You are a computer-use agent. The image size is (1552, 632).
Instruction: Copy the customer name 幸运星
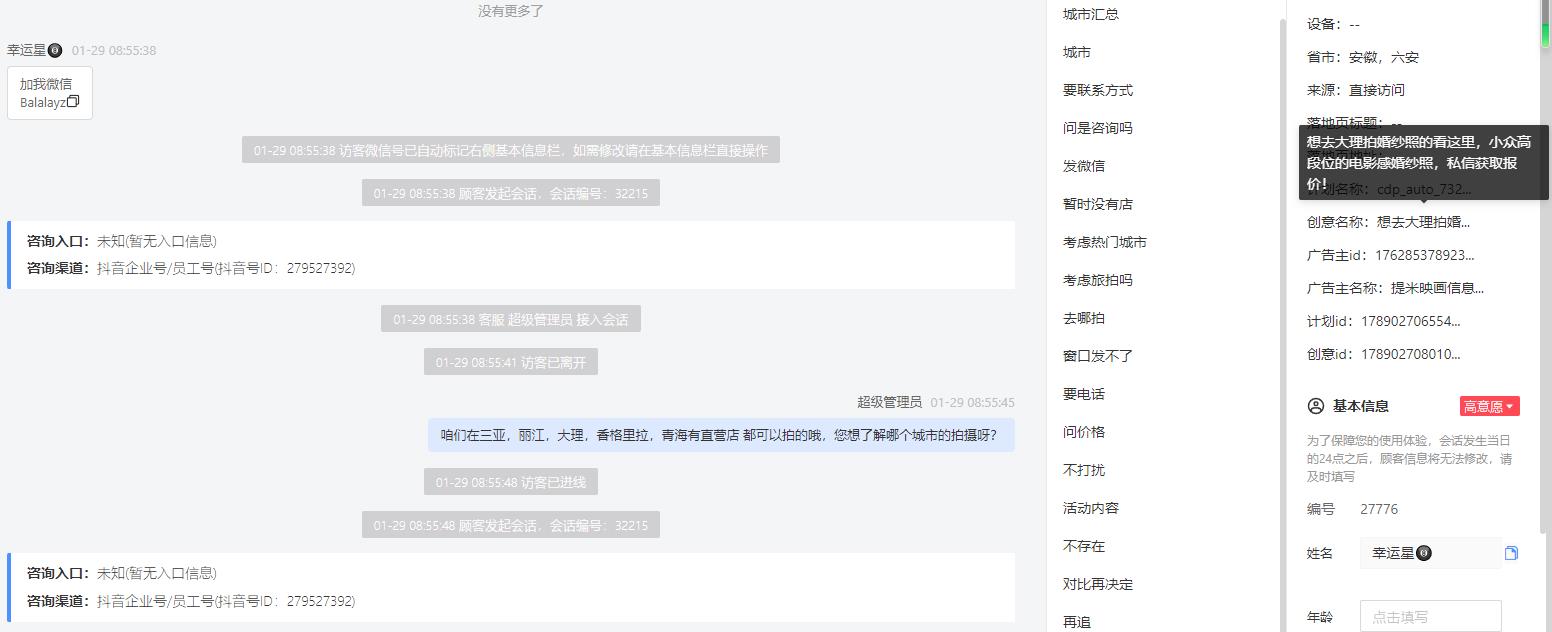(1511, 553)
